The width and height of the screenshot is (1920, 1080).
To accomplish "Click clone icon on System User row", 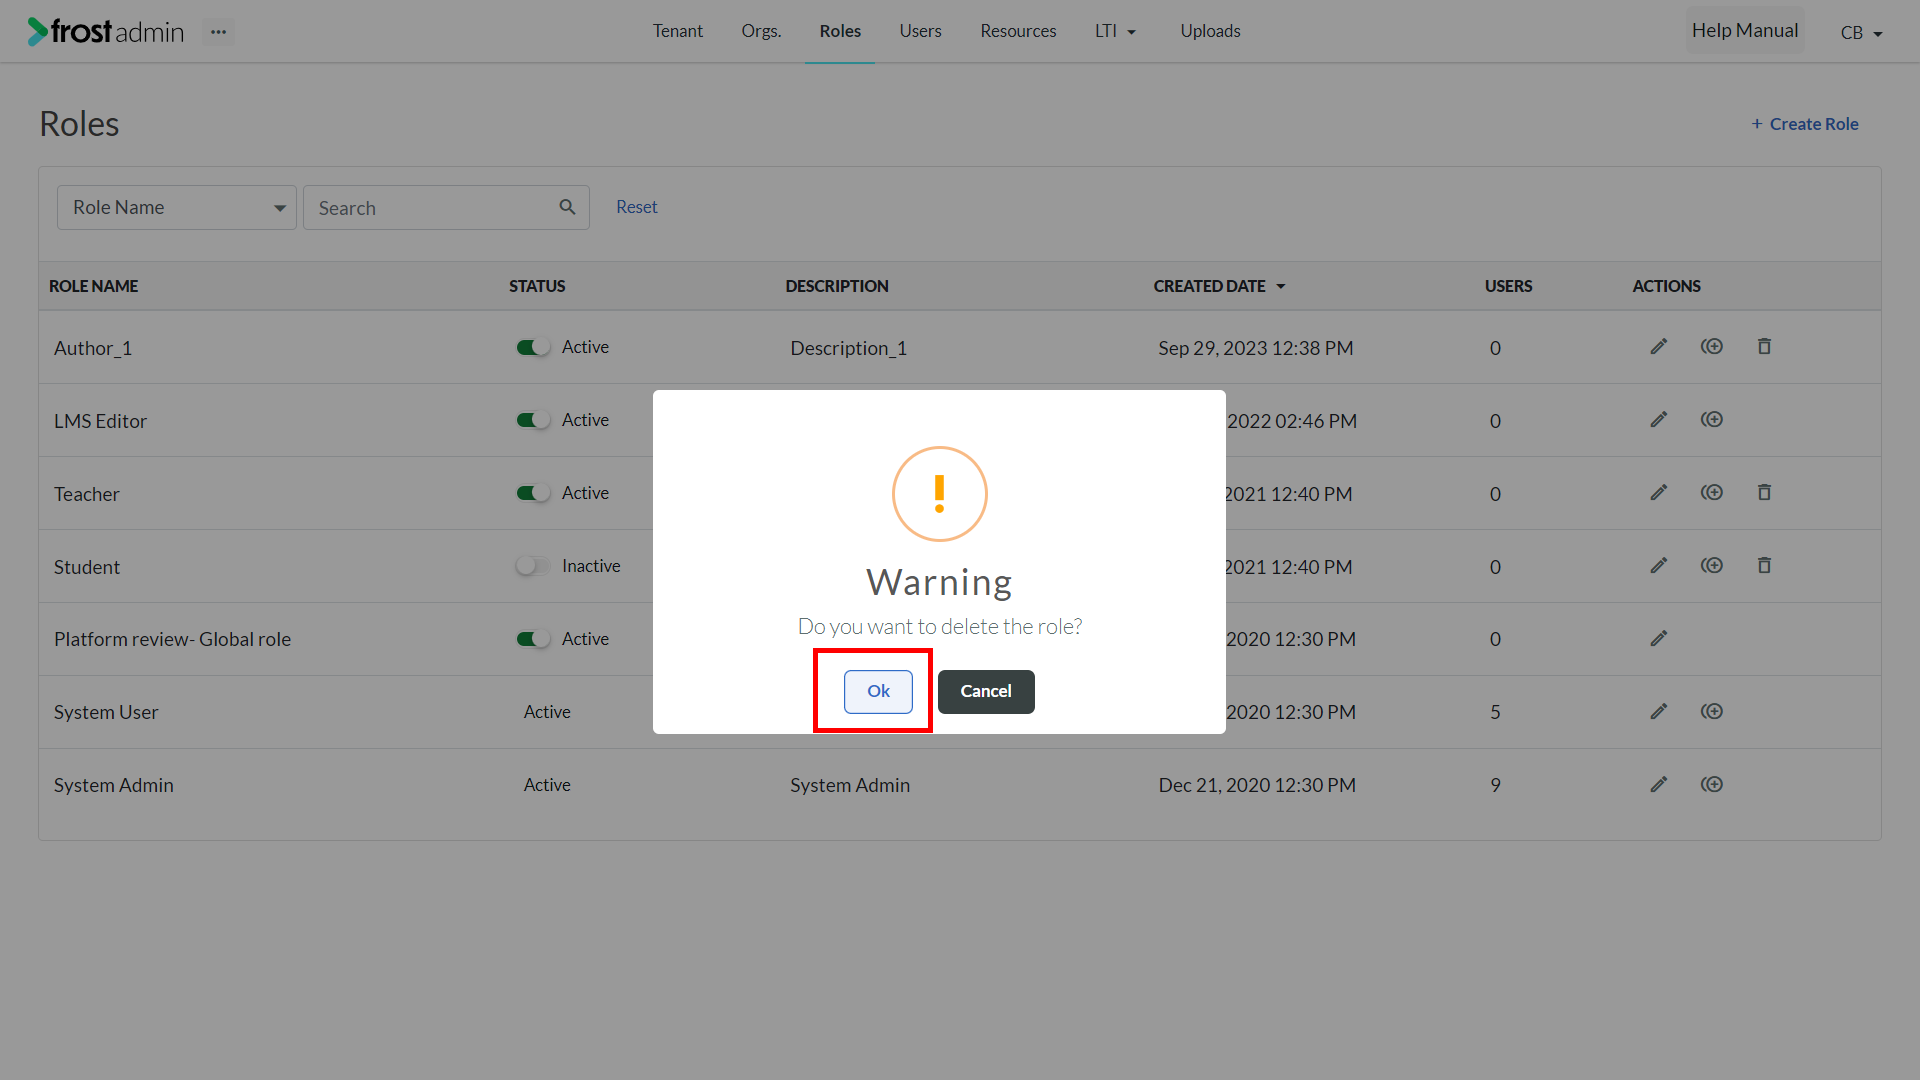I will [x=1712, y=711].
